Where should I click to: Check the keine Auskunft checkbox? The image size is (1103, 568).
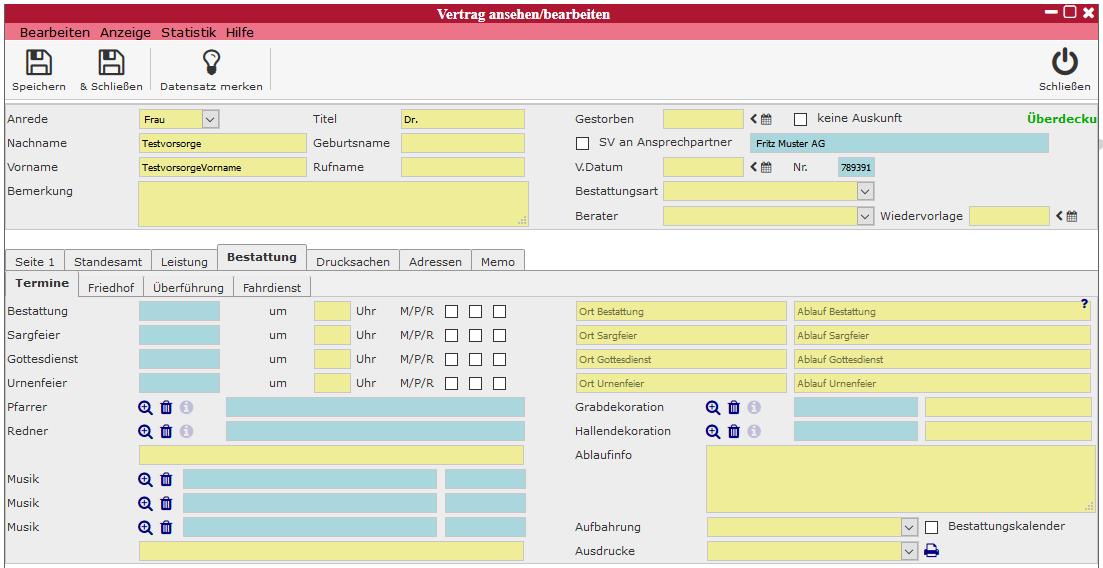click(x=800, y=119)
